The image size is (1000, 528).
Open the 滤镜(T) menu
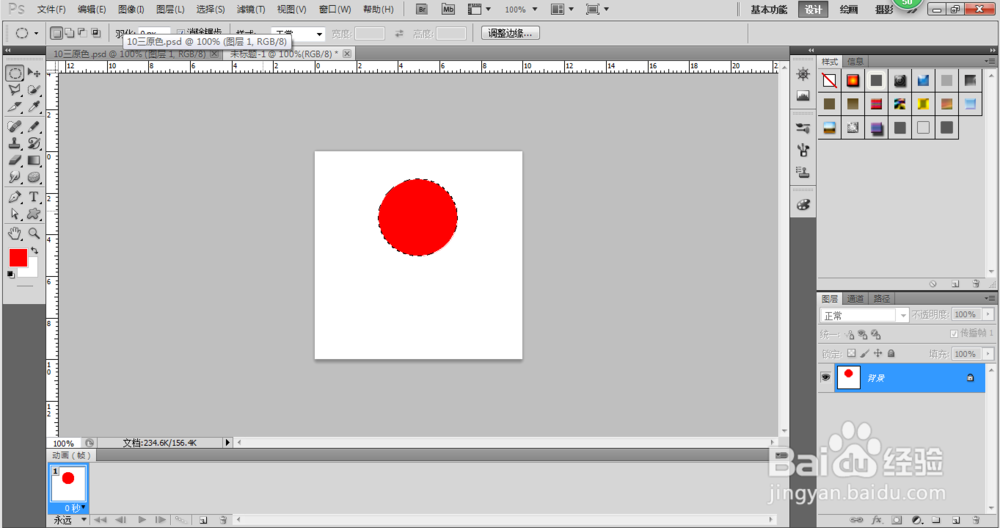pos(251,10)
